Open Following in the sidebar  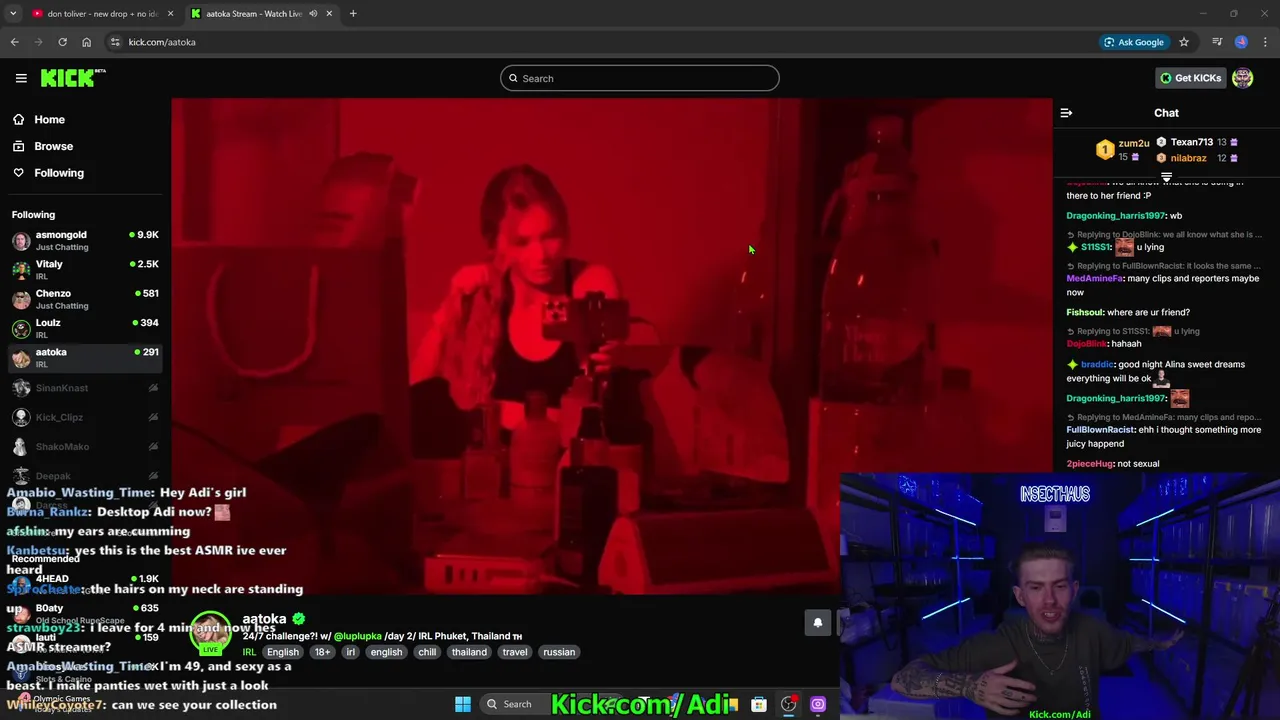(59, 173)
